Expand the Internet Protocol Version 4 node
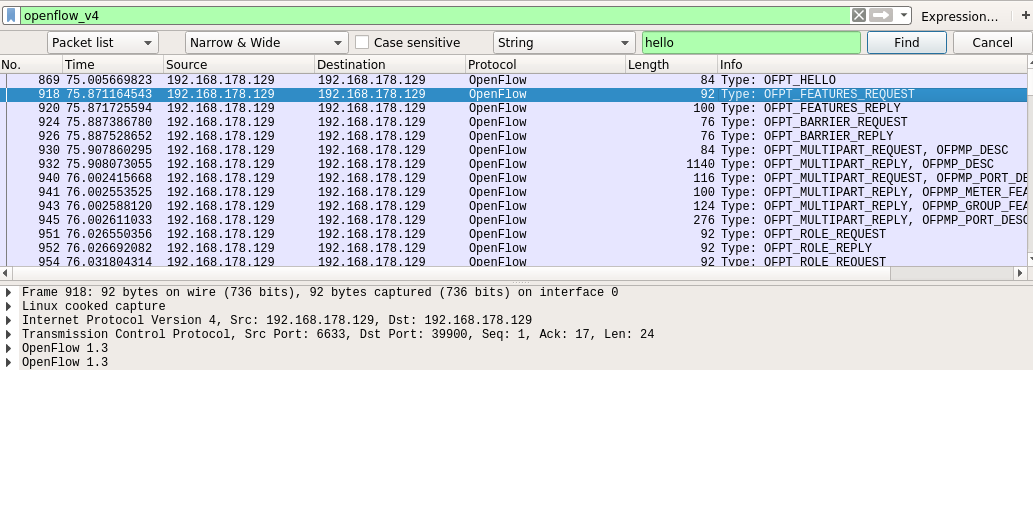 9,320
